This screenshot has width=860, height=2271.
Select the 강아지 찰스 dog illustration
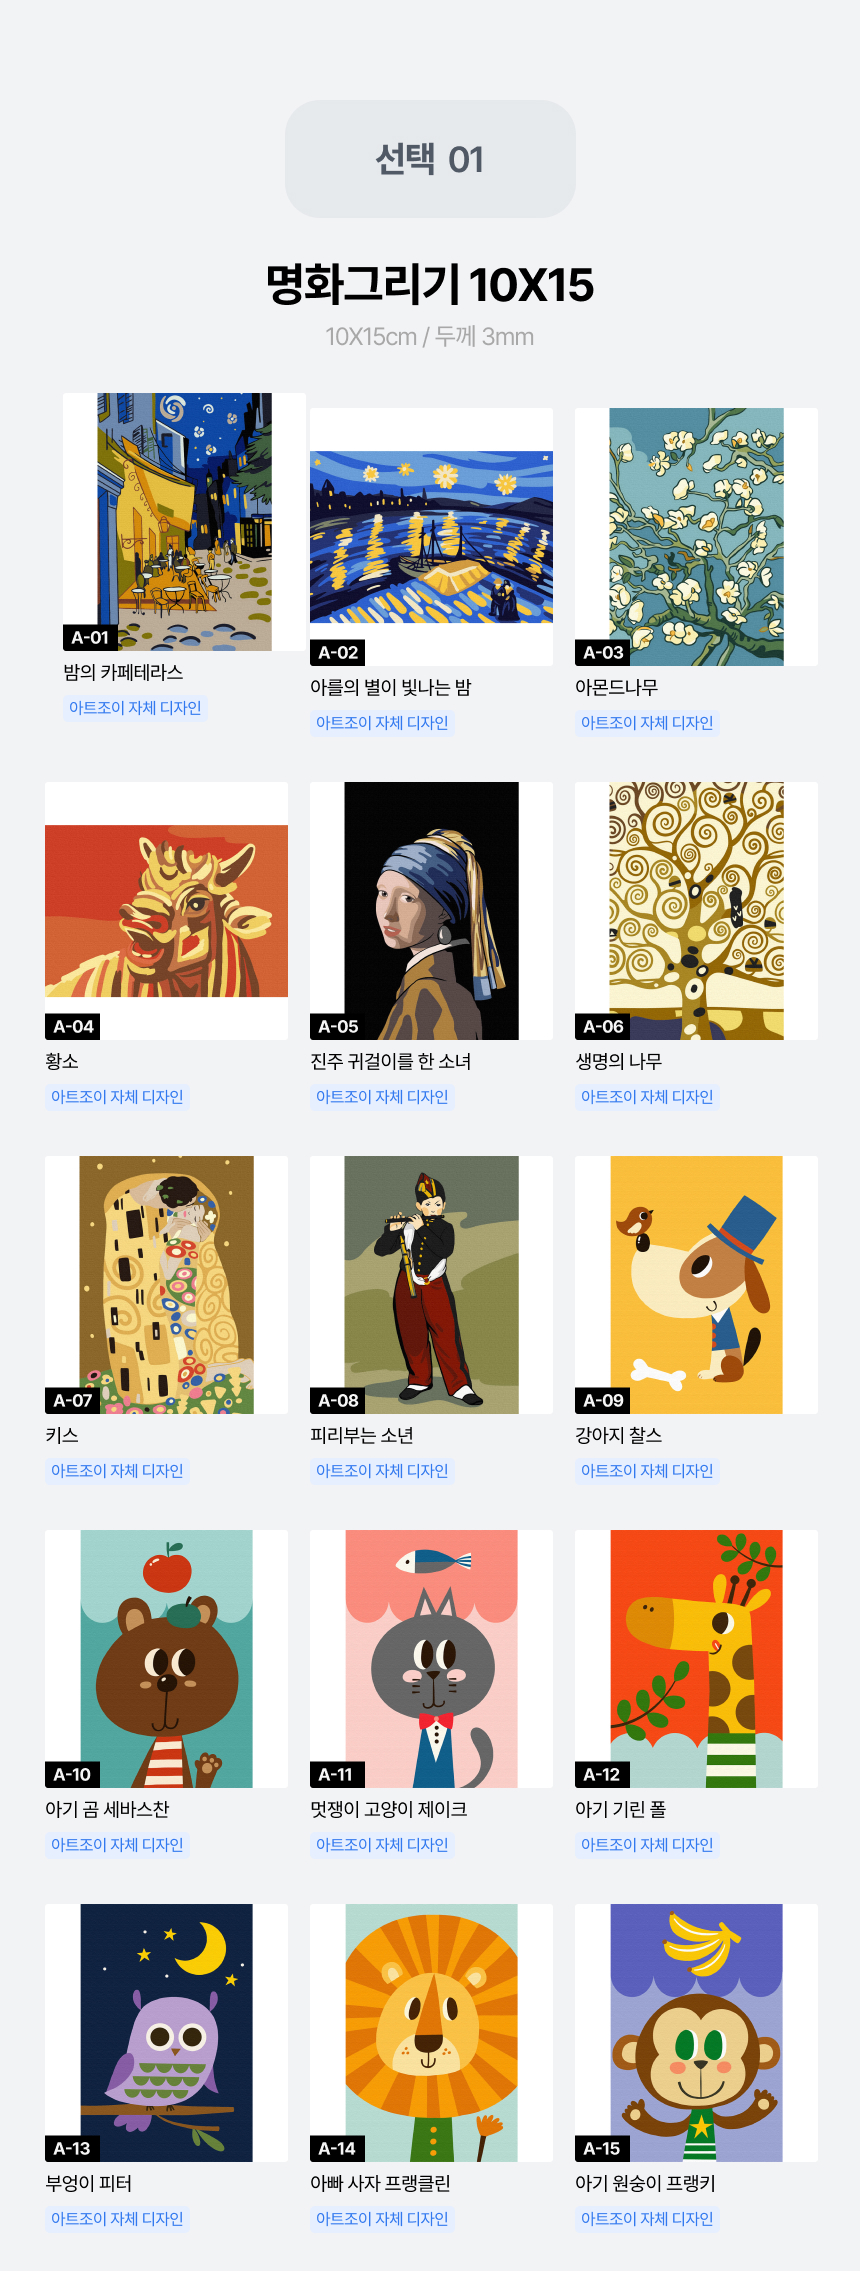click(x=696, y=1285)
